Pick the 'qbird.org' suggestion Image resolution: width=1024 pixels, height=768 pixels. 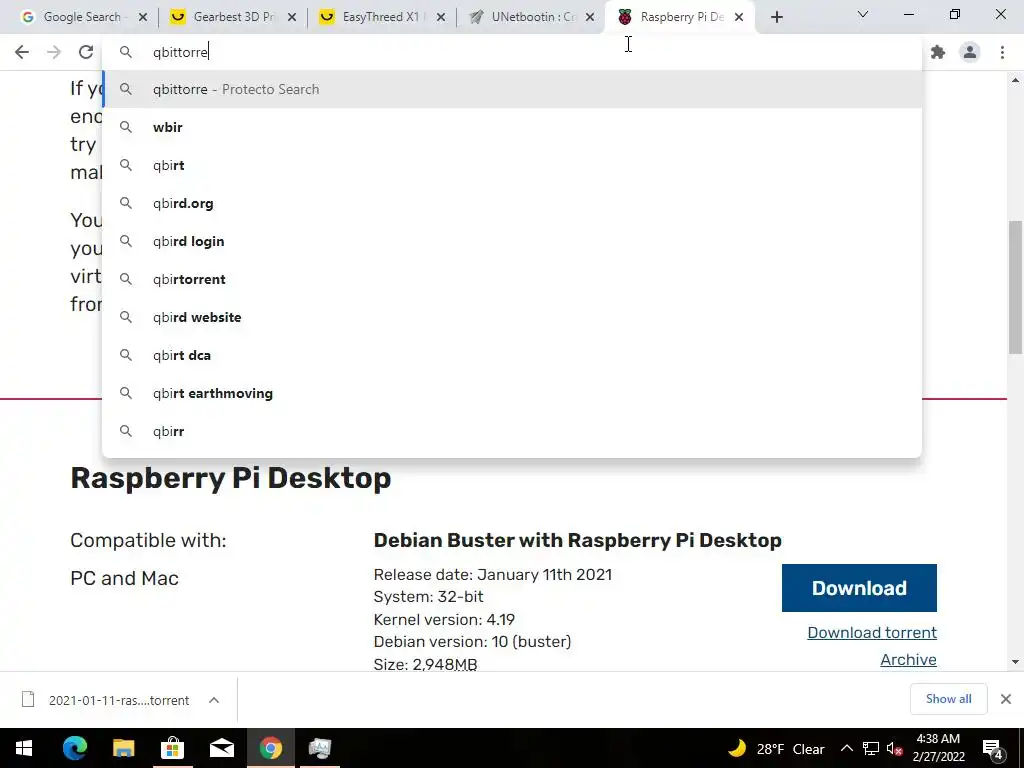pyautogui.click(x=512, y=203)
